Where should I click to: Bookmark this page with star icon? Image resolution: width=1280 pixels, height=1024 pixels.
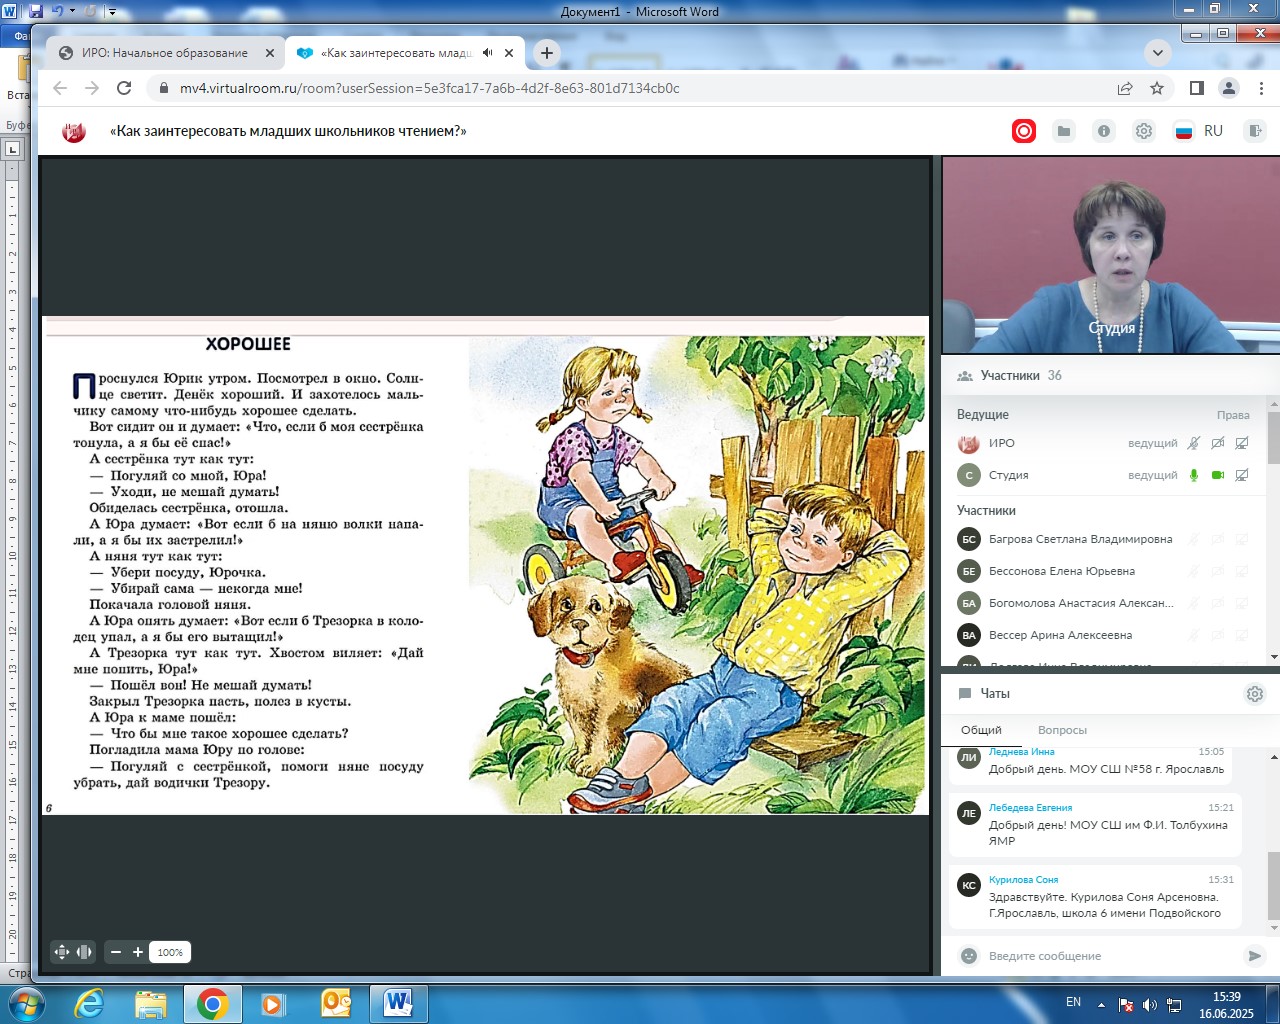[x=1157, y=88]
